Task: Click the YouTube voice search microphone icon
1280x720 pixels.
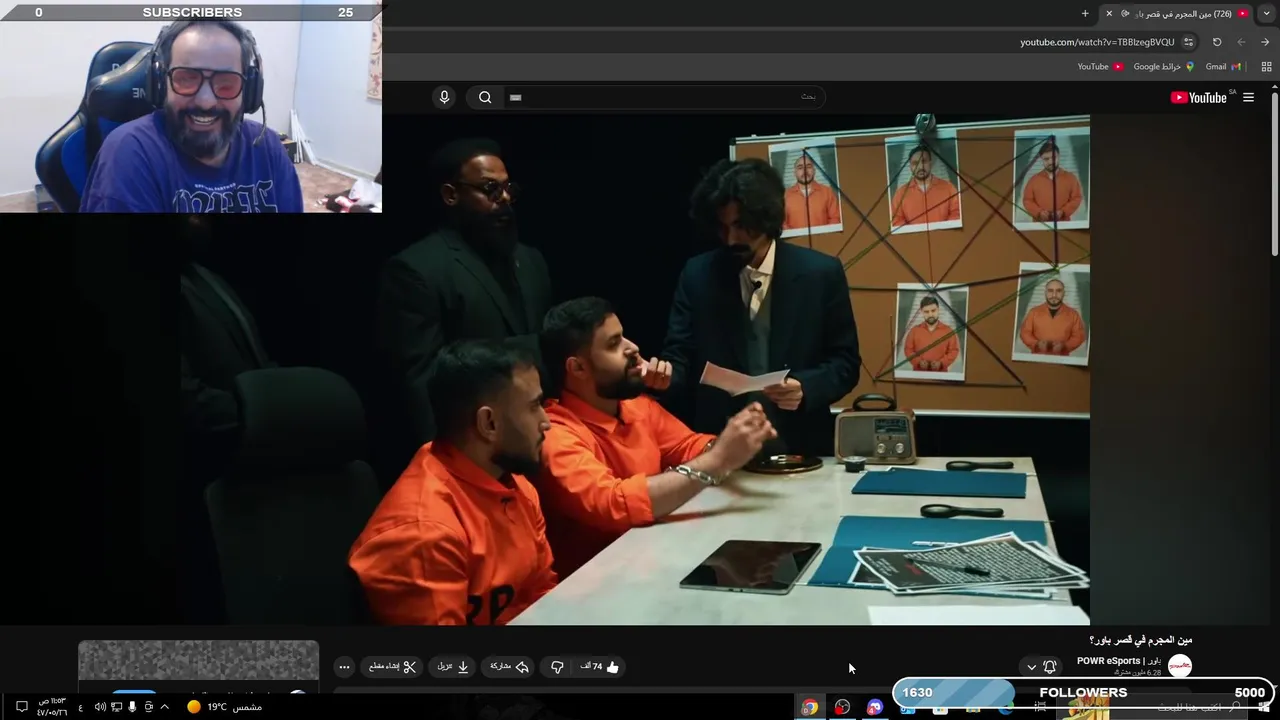Action: point(445,97)
